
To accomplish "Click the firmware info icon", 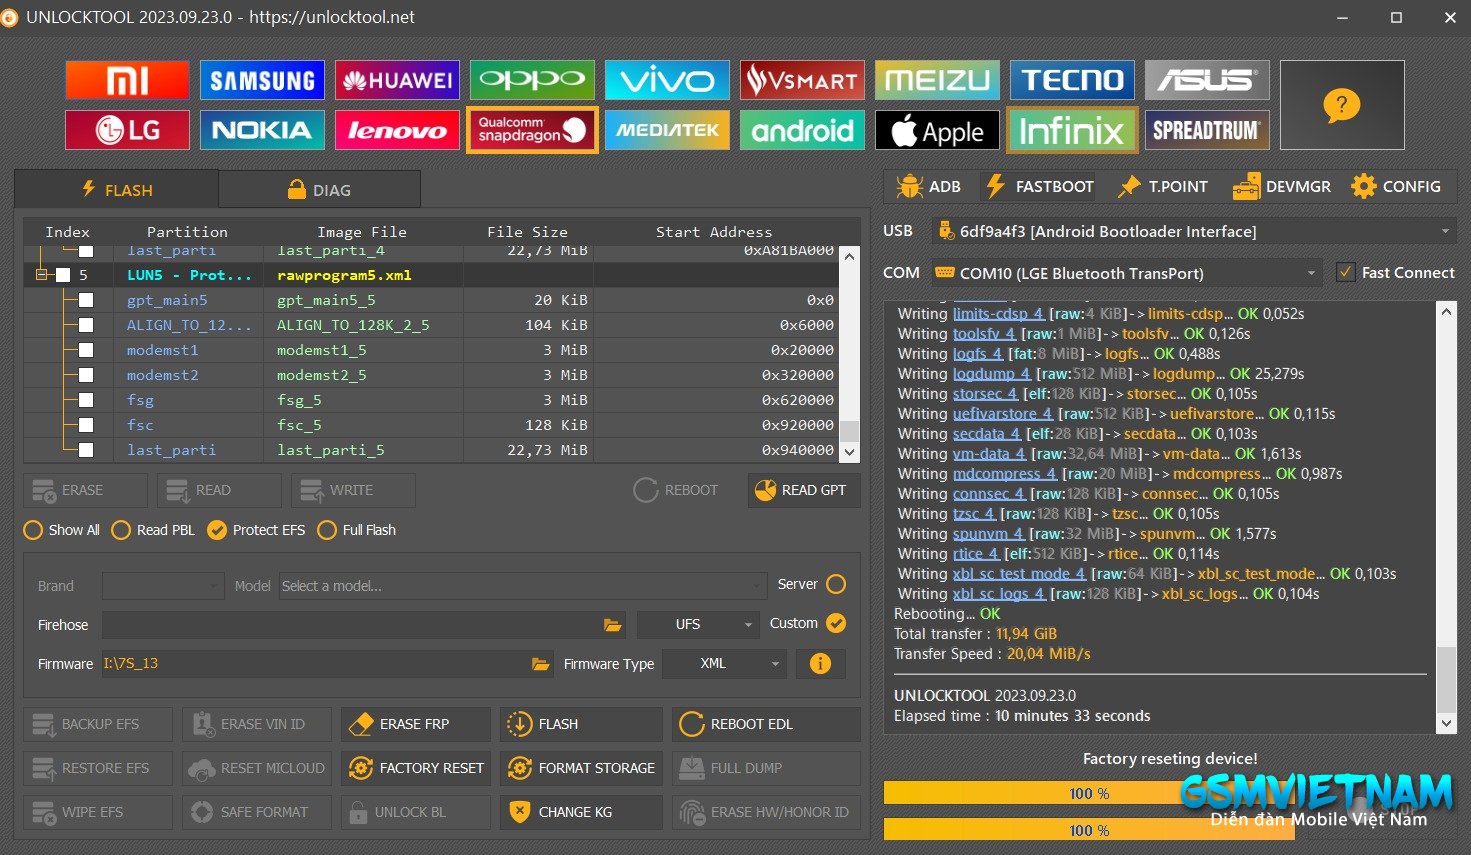I will 820,664.
